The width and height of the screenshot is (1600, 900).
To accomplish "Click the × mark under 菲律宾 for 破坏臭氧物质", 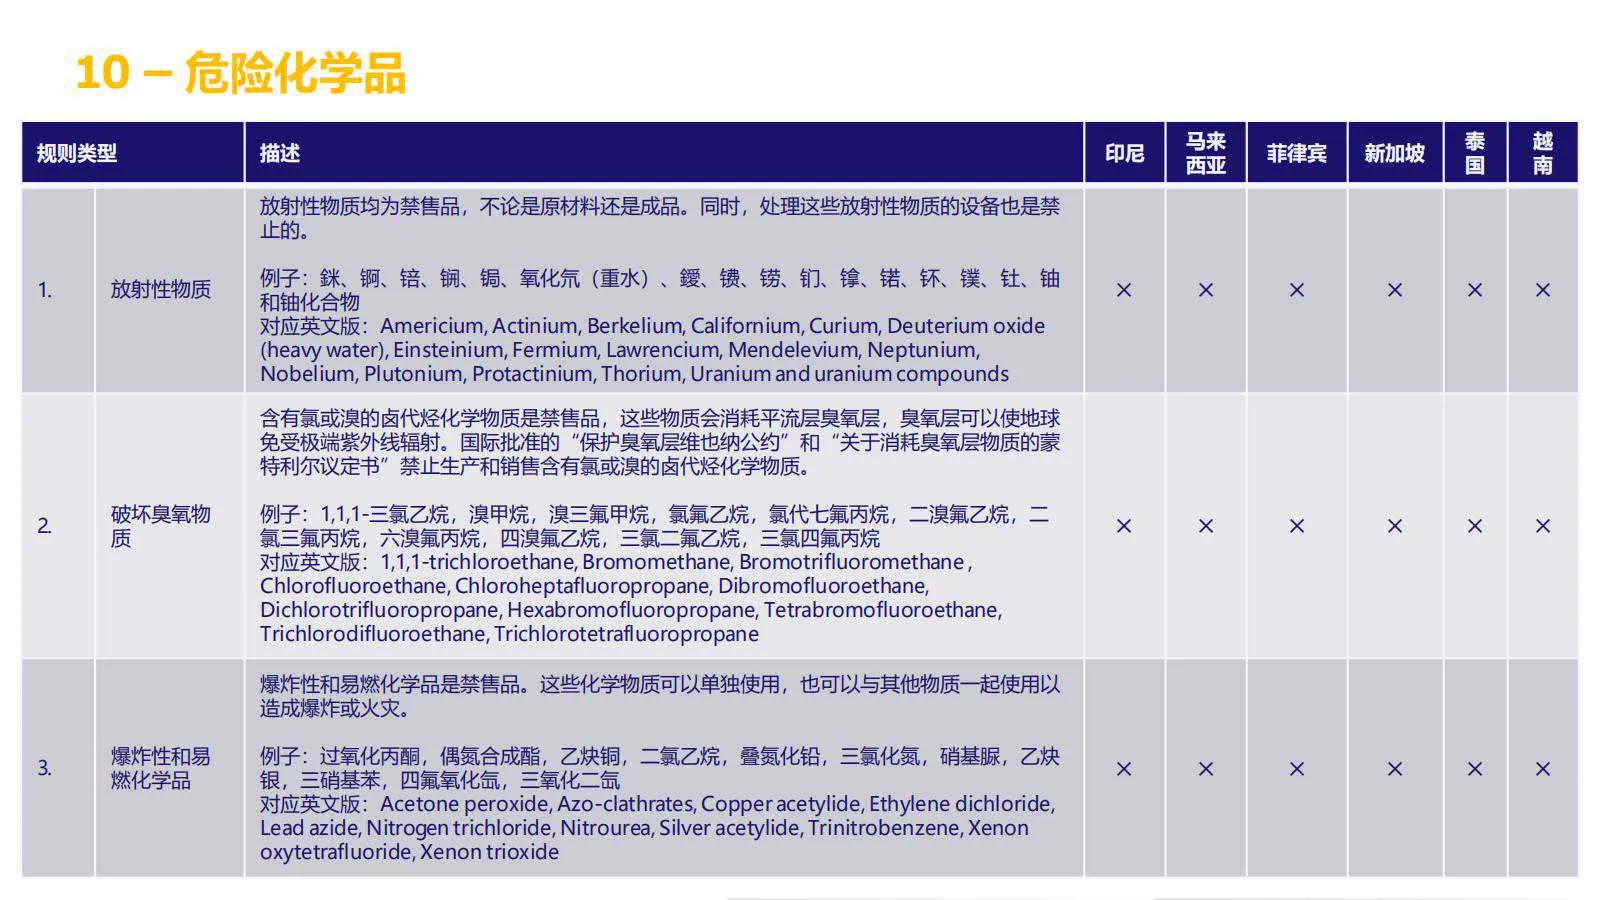I will coord(1296,525).
